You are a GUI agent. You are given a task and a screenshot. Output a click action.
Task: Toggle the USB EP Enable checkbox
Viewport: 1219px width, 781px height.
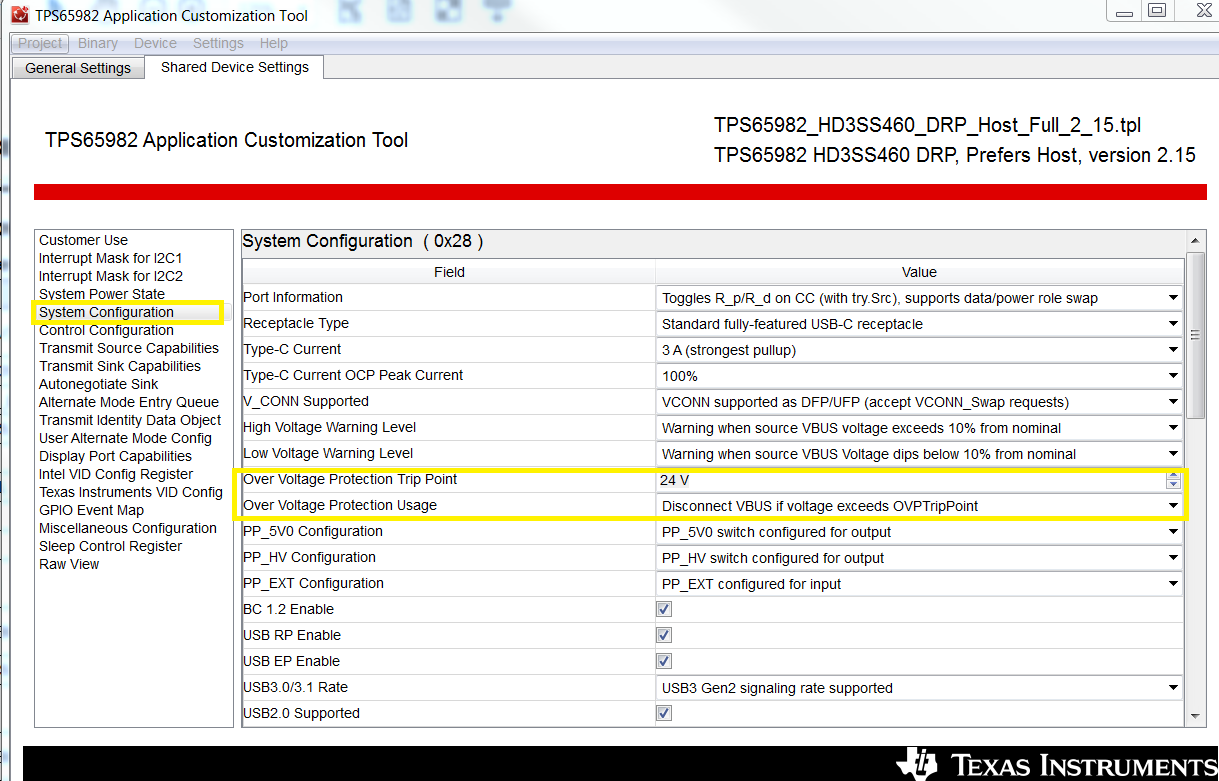click(664, 661)
